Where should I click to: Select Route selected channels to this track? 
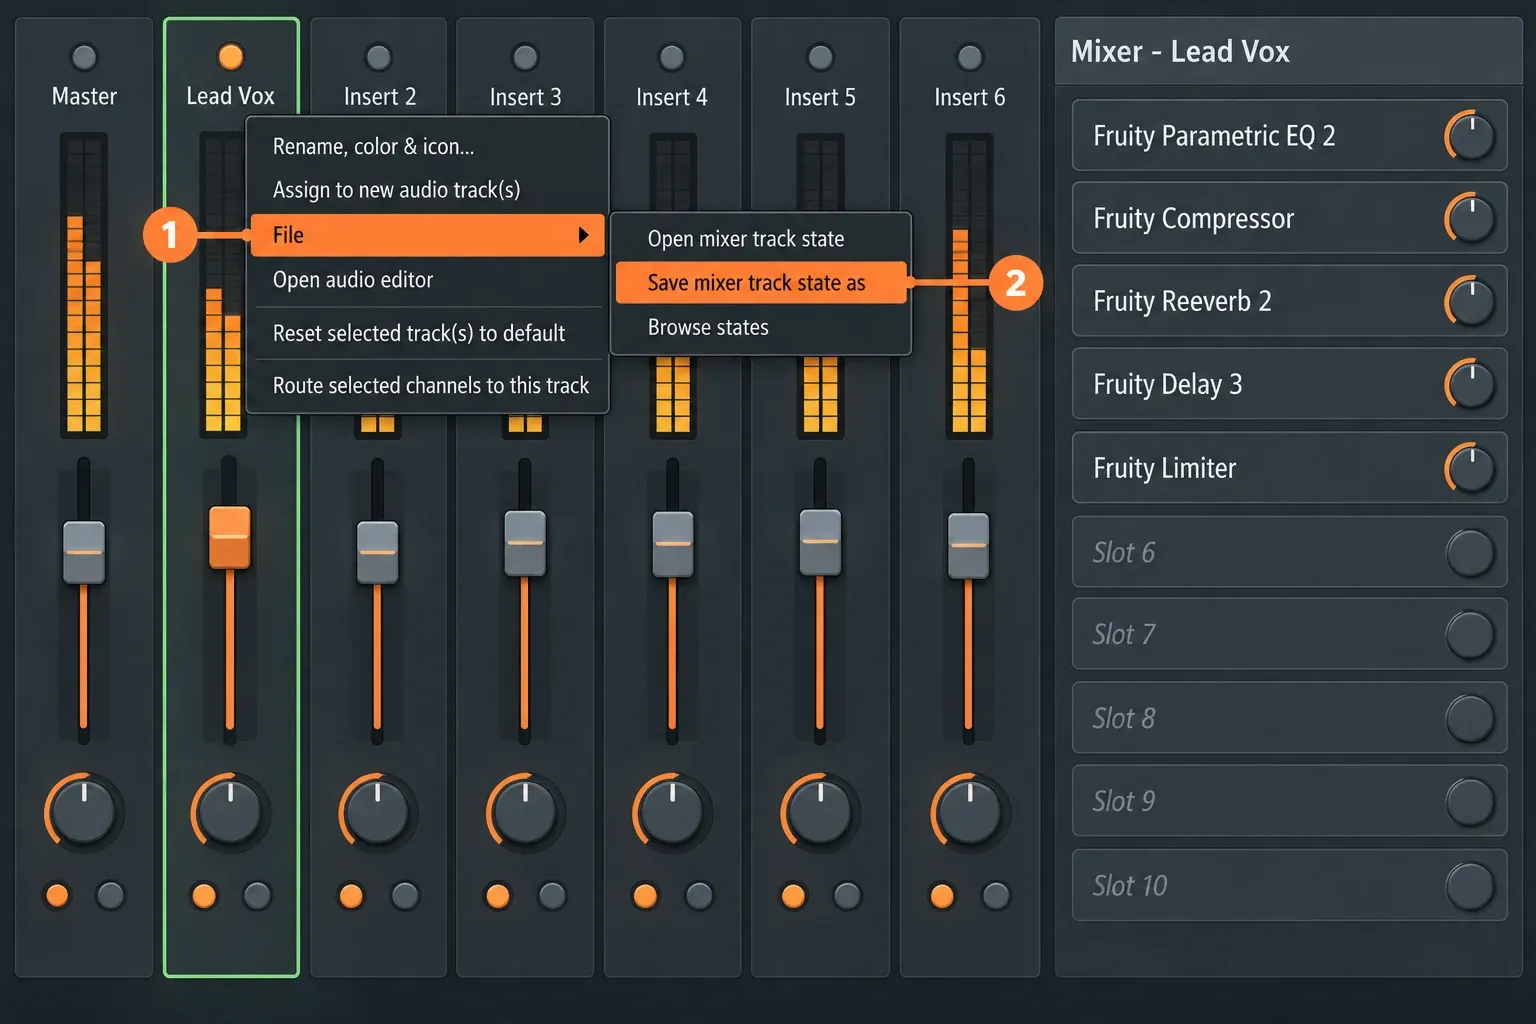427,385
